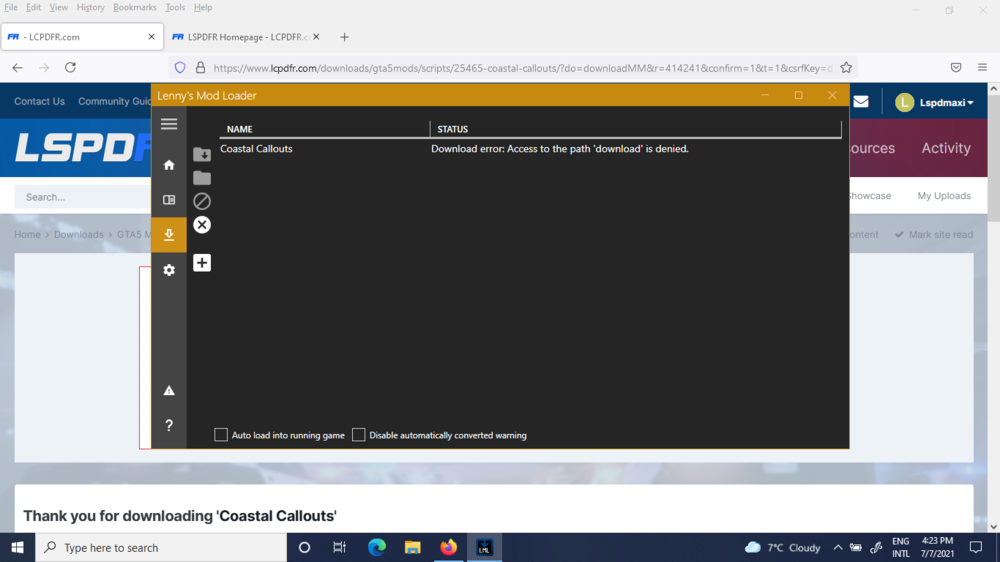This screenshot has height=562, width=1000.
Task: Open the Tools menu in Firefox
Action: click(x=175, y=8)
